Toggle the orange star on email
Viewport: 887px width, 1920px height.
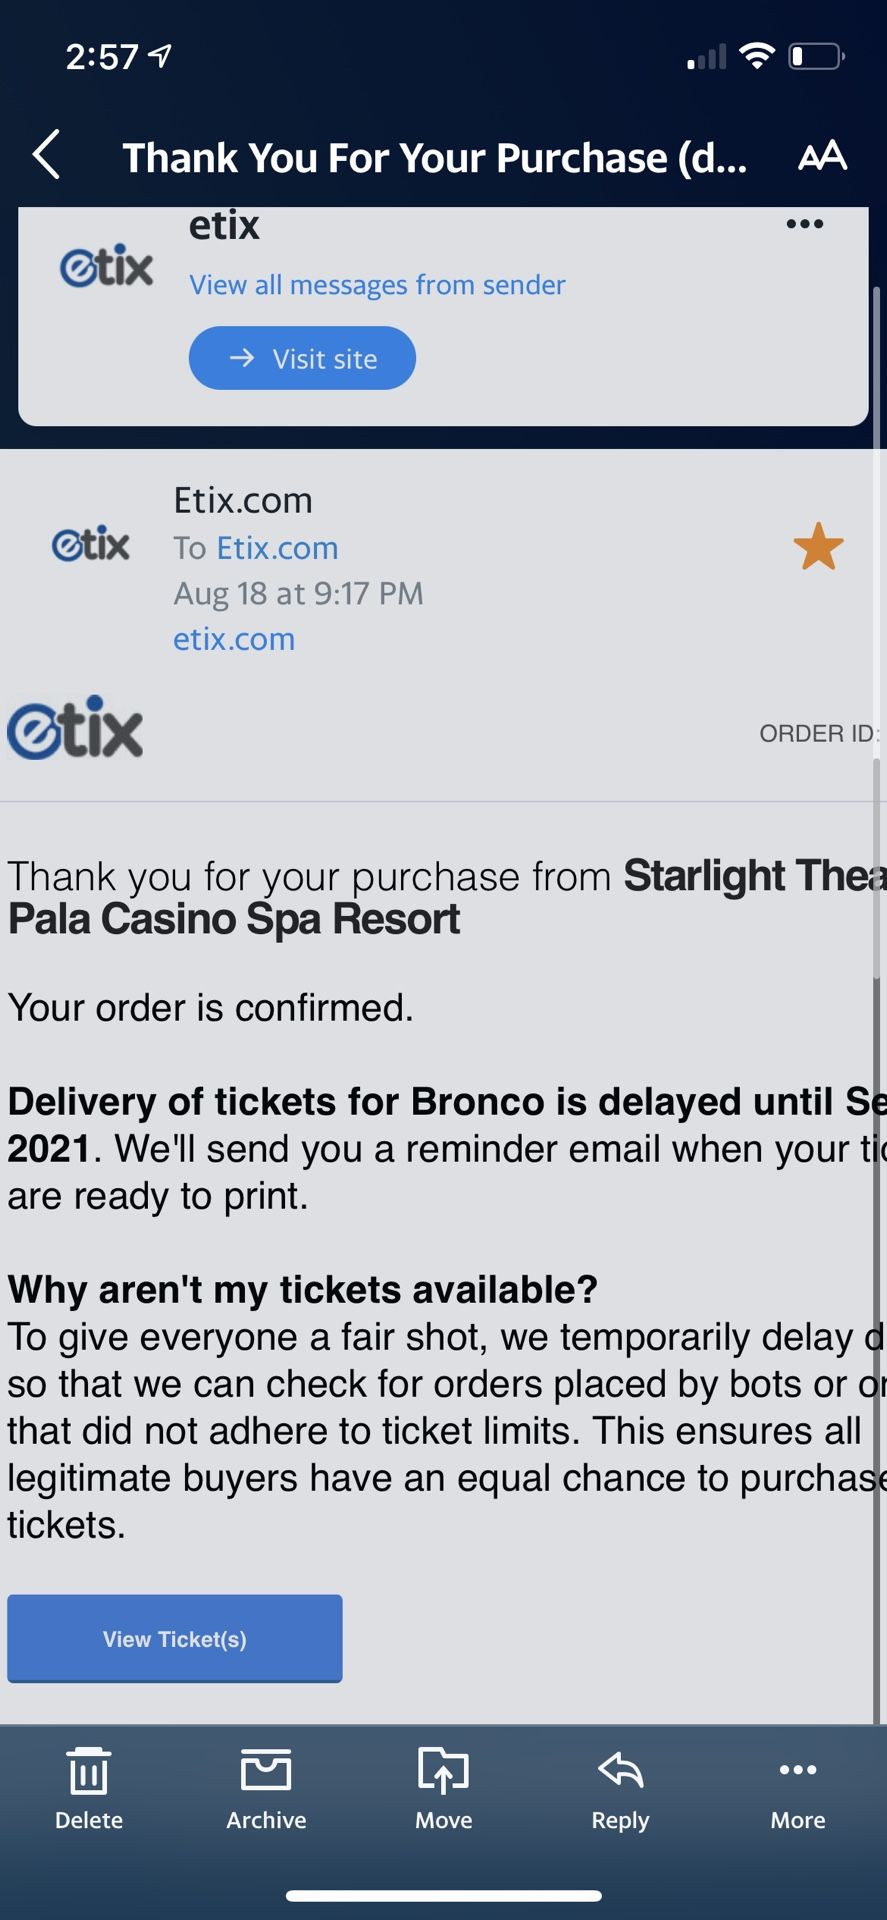click(818, 547)
